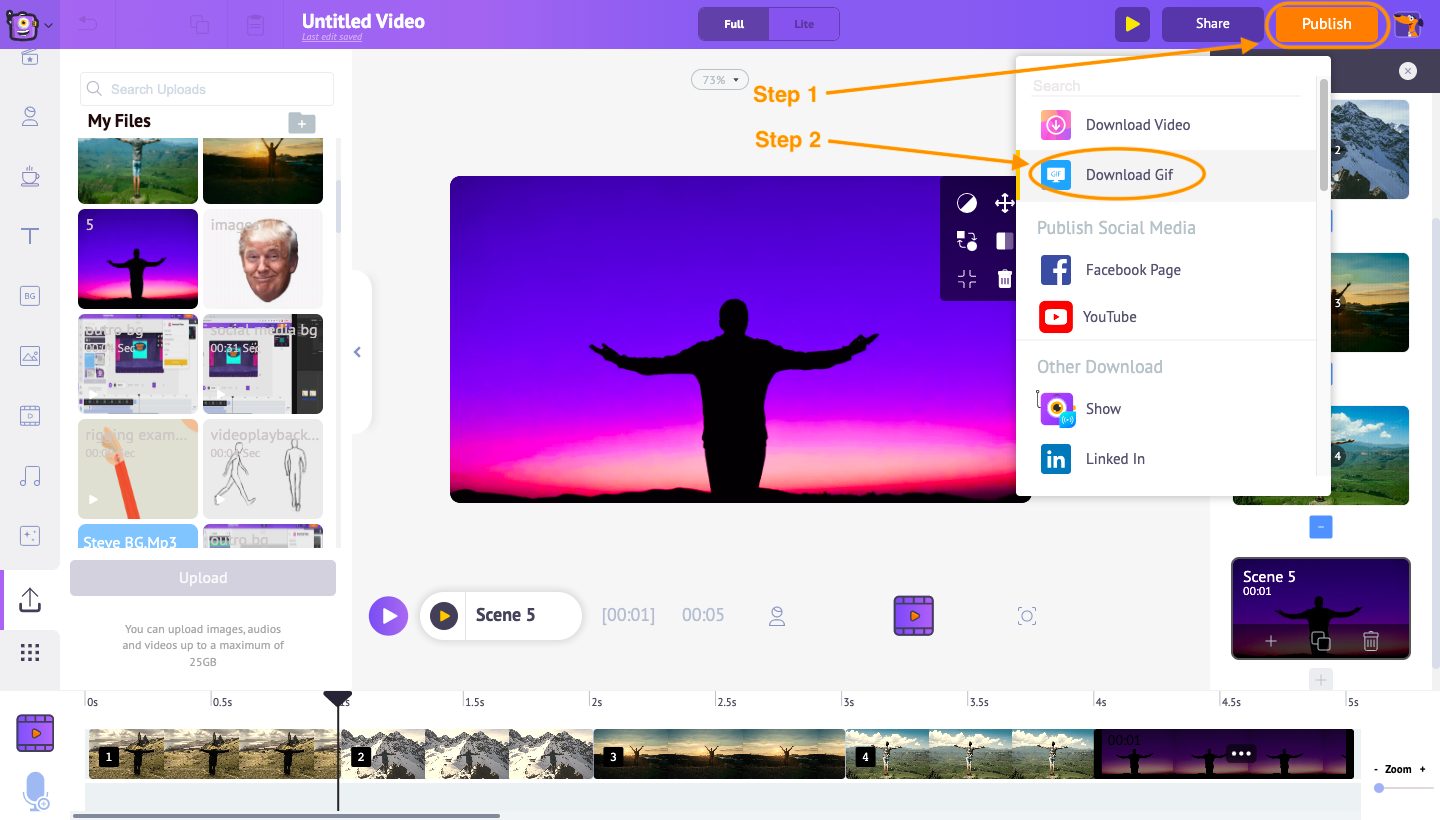This screenshot has height=820, width=1440.
Task: Collapse the library panel with arrow
Action: [x=357, y=352]
